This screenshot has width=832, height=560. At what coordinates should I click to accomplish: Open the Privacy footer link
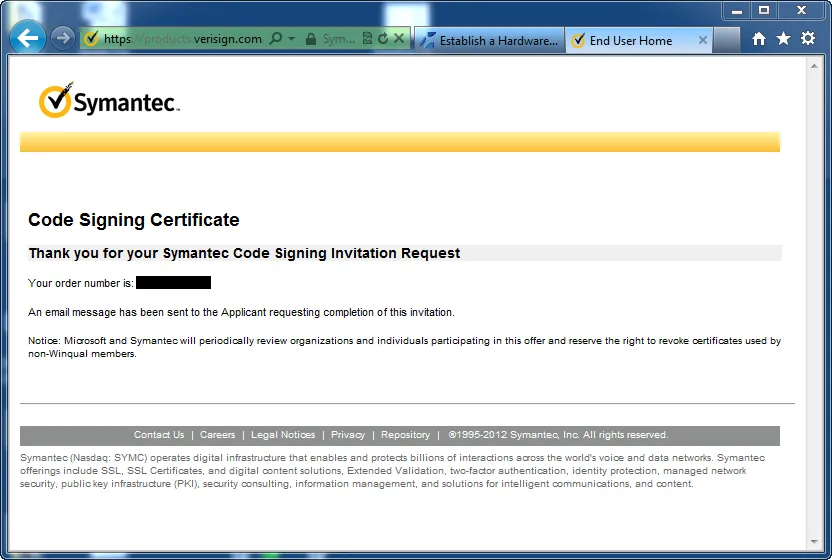point(348,435)
